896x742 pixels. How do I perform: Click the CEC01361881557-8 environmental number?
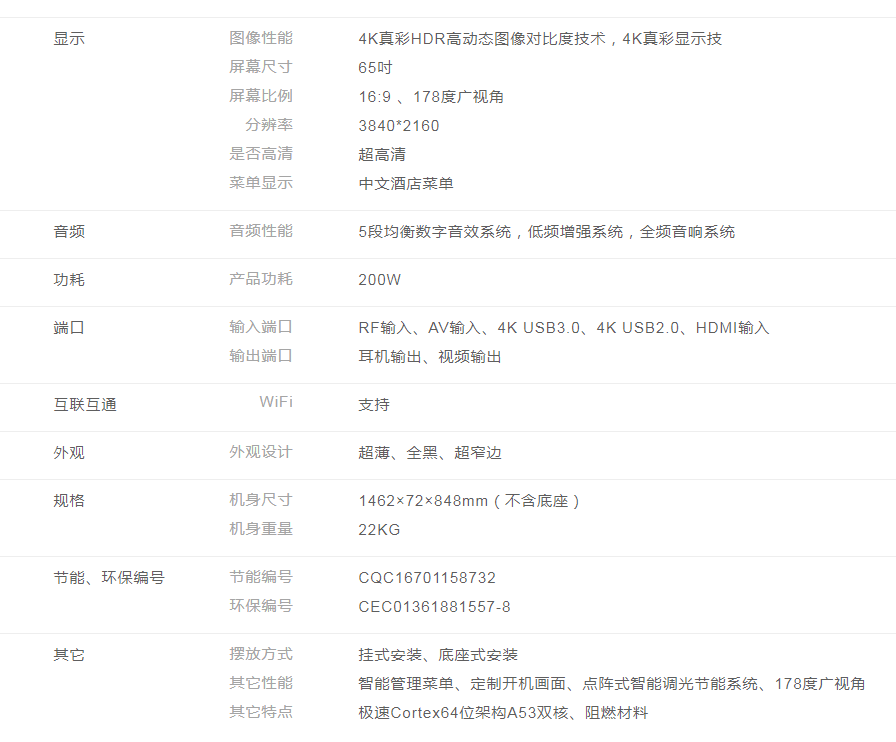click(x=434, y=607)
